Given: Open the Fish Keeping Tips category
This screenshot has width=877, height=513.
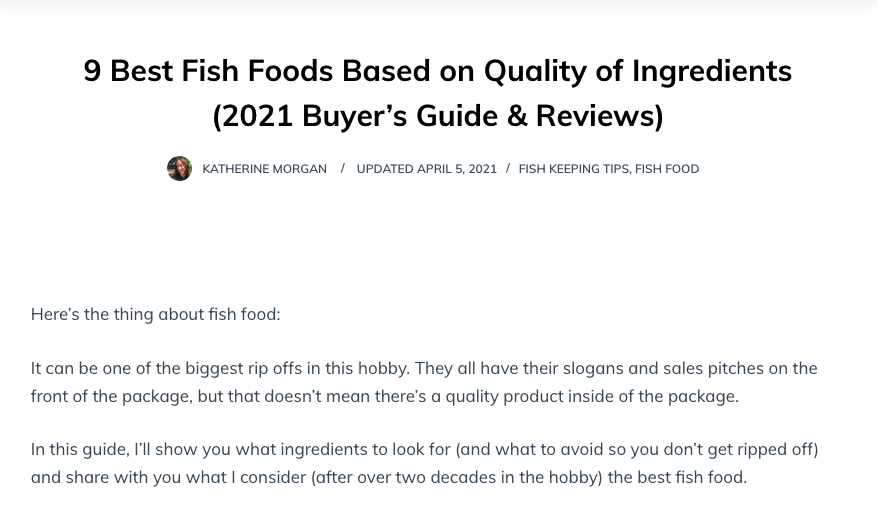Looking at the screenshot, I should click(x=574, y=169).
